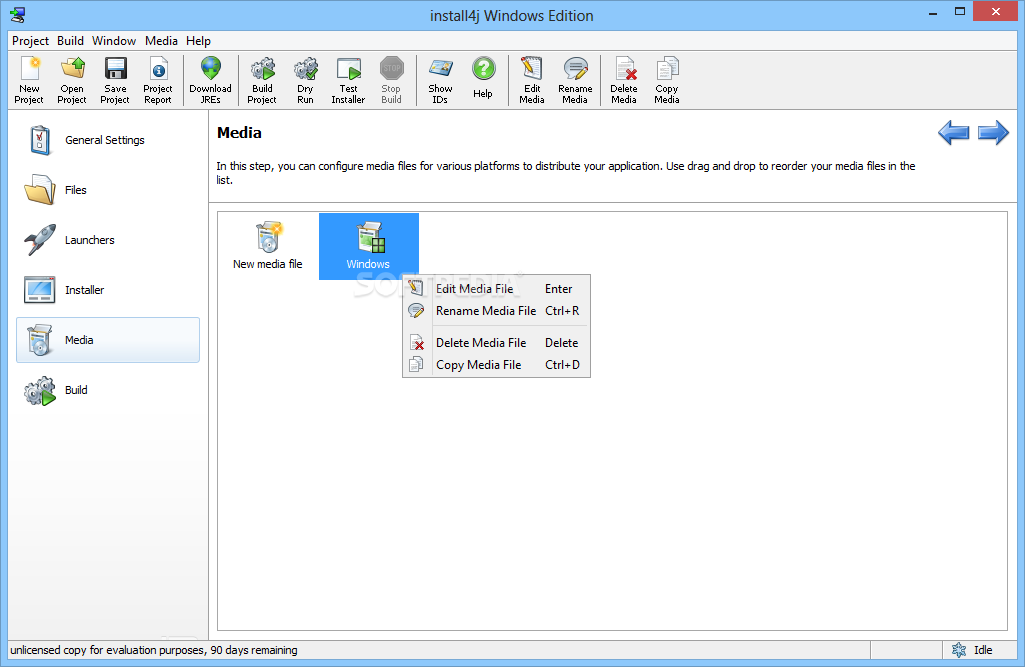Go to General Settings step
Image resolution: width=1025 pixels, height=667 pixels.
tap(108, 140)
